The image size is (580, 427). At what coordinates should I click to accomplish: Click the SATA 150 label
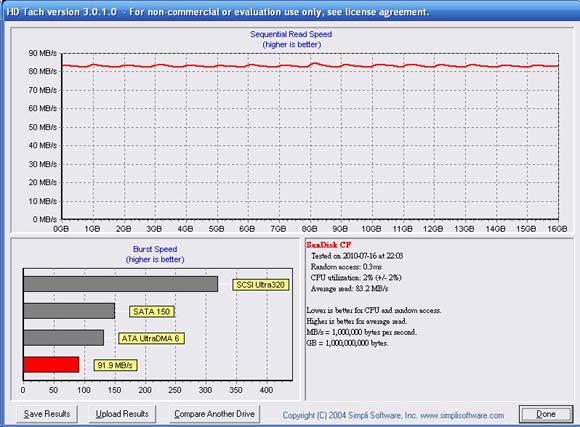(151, 312)
